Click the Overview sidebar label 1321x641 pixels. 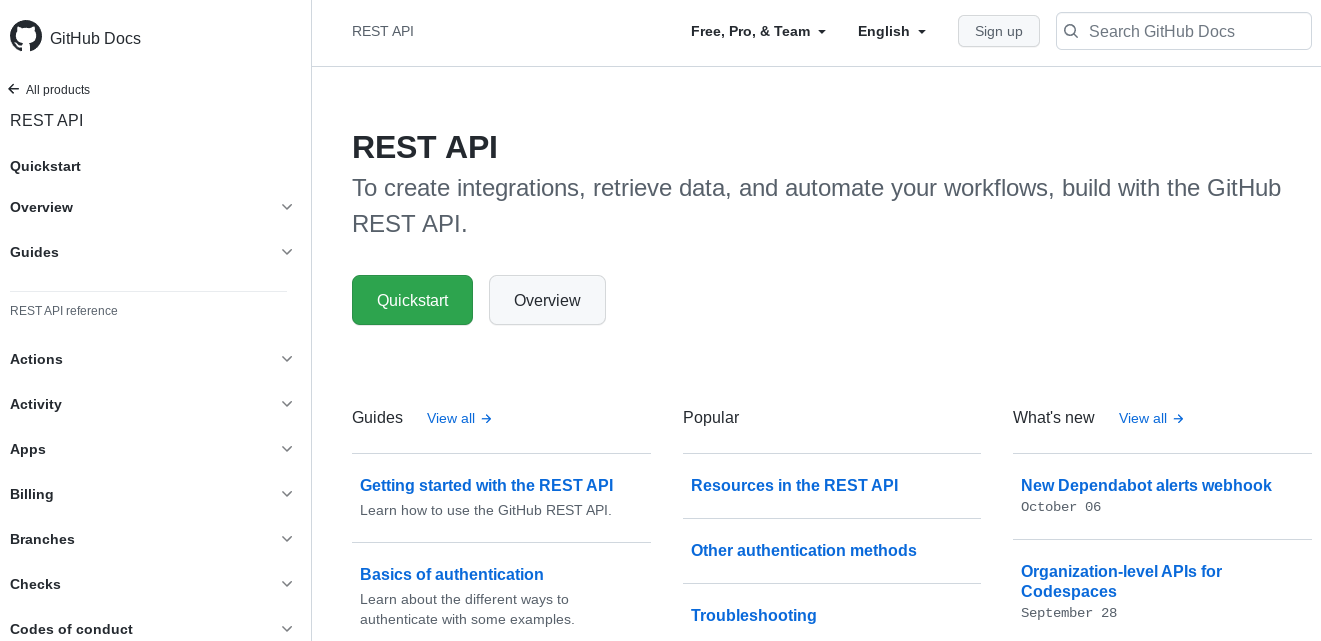(41, 207)
